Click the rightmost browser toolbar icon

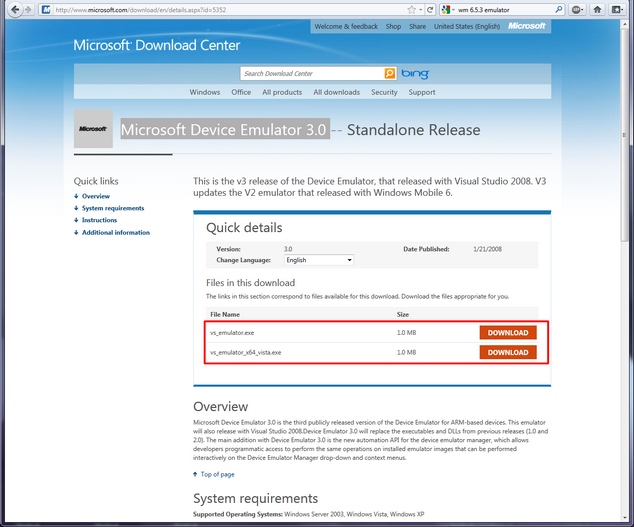(617, 10)
